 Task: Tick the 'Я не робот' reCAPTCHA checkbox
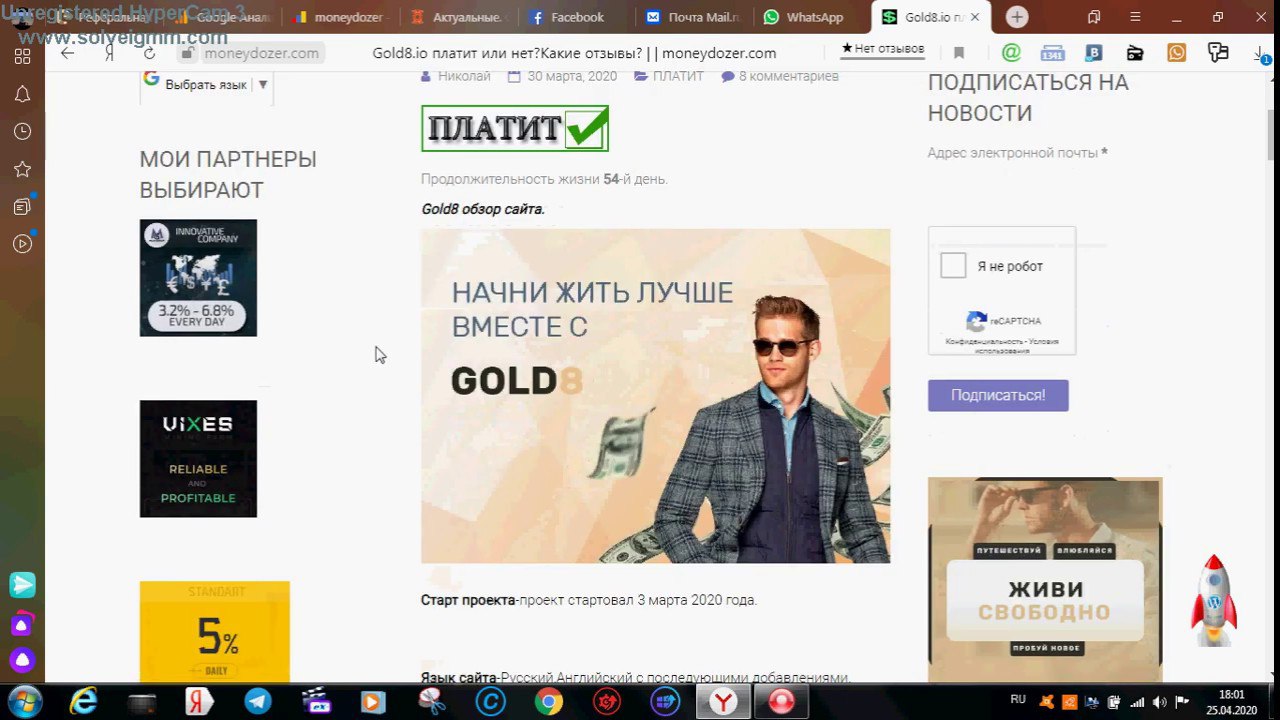pyautogui.click(x=953, y=266)
